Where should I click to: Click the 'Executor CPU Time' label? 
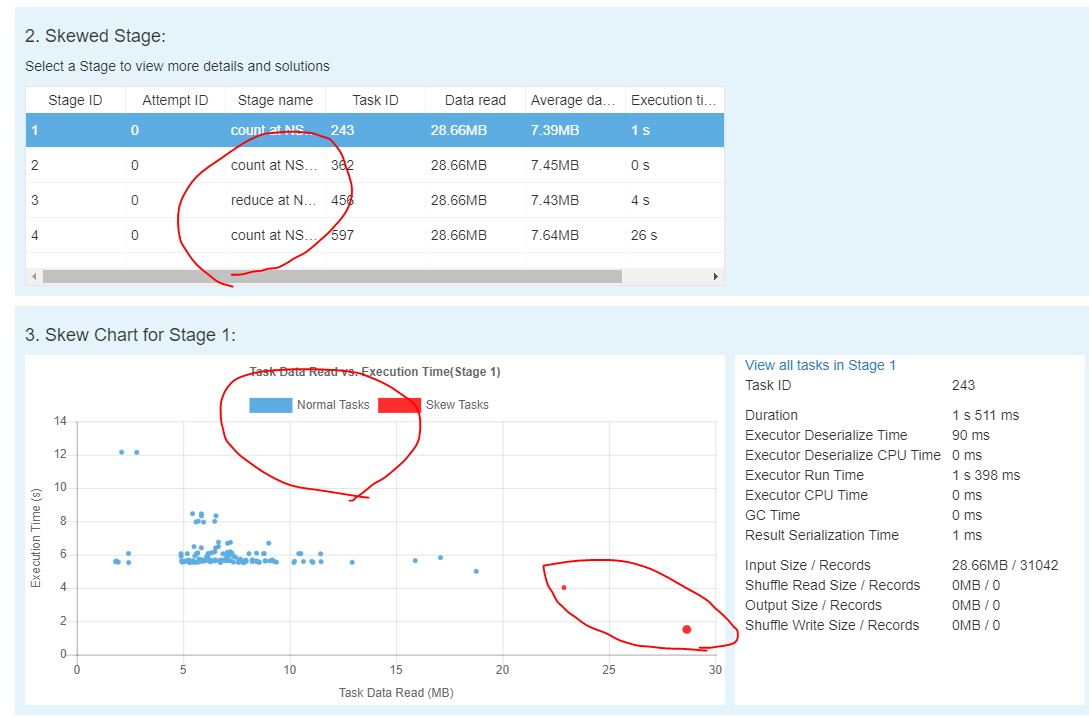click(x=806, y=495)
